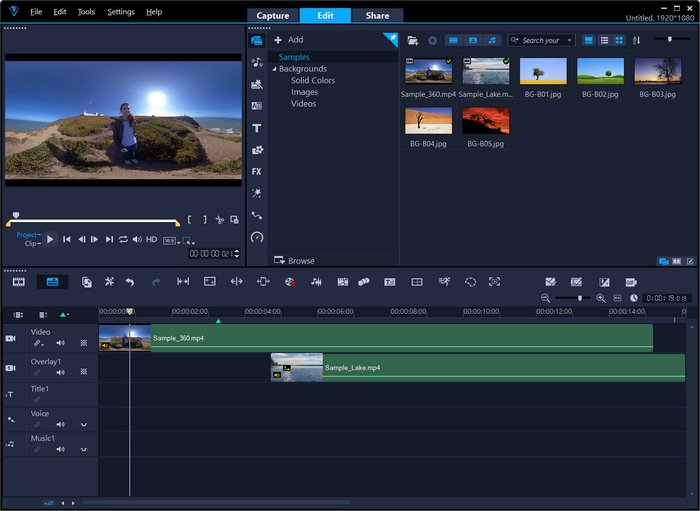Click the Add folder button
The height and width of the screenshot is (511, 700).
[x=289, y=40]
